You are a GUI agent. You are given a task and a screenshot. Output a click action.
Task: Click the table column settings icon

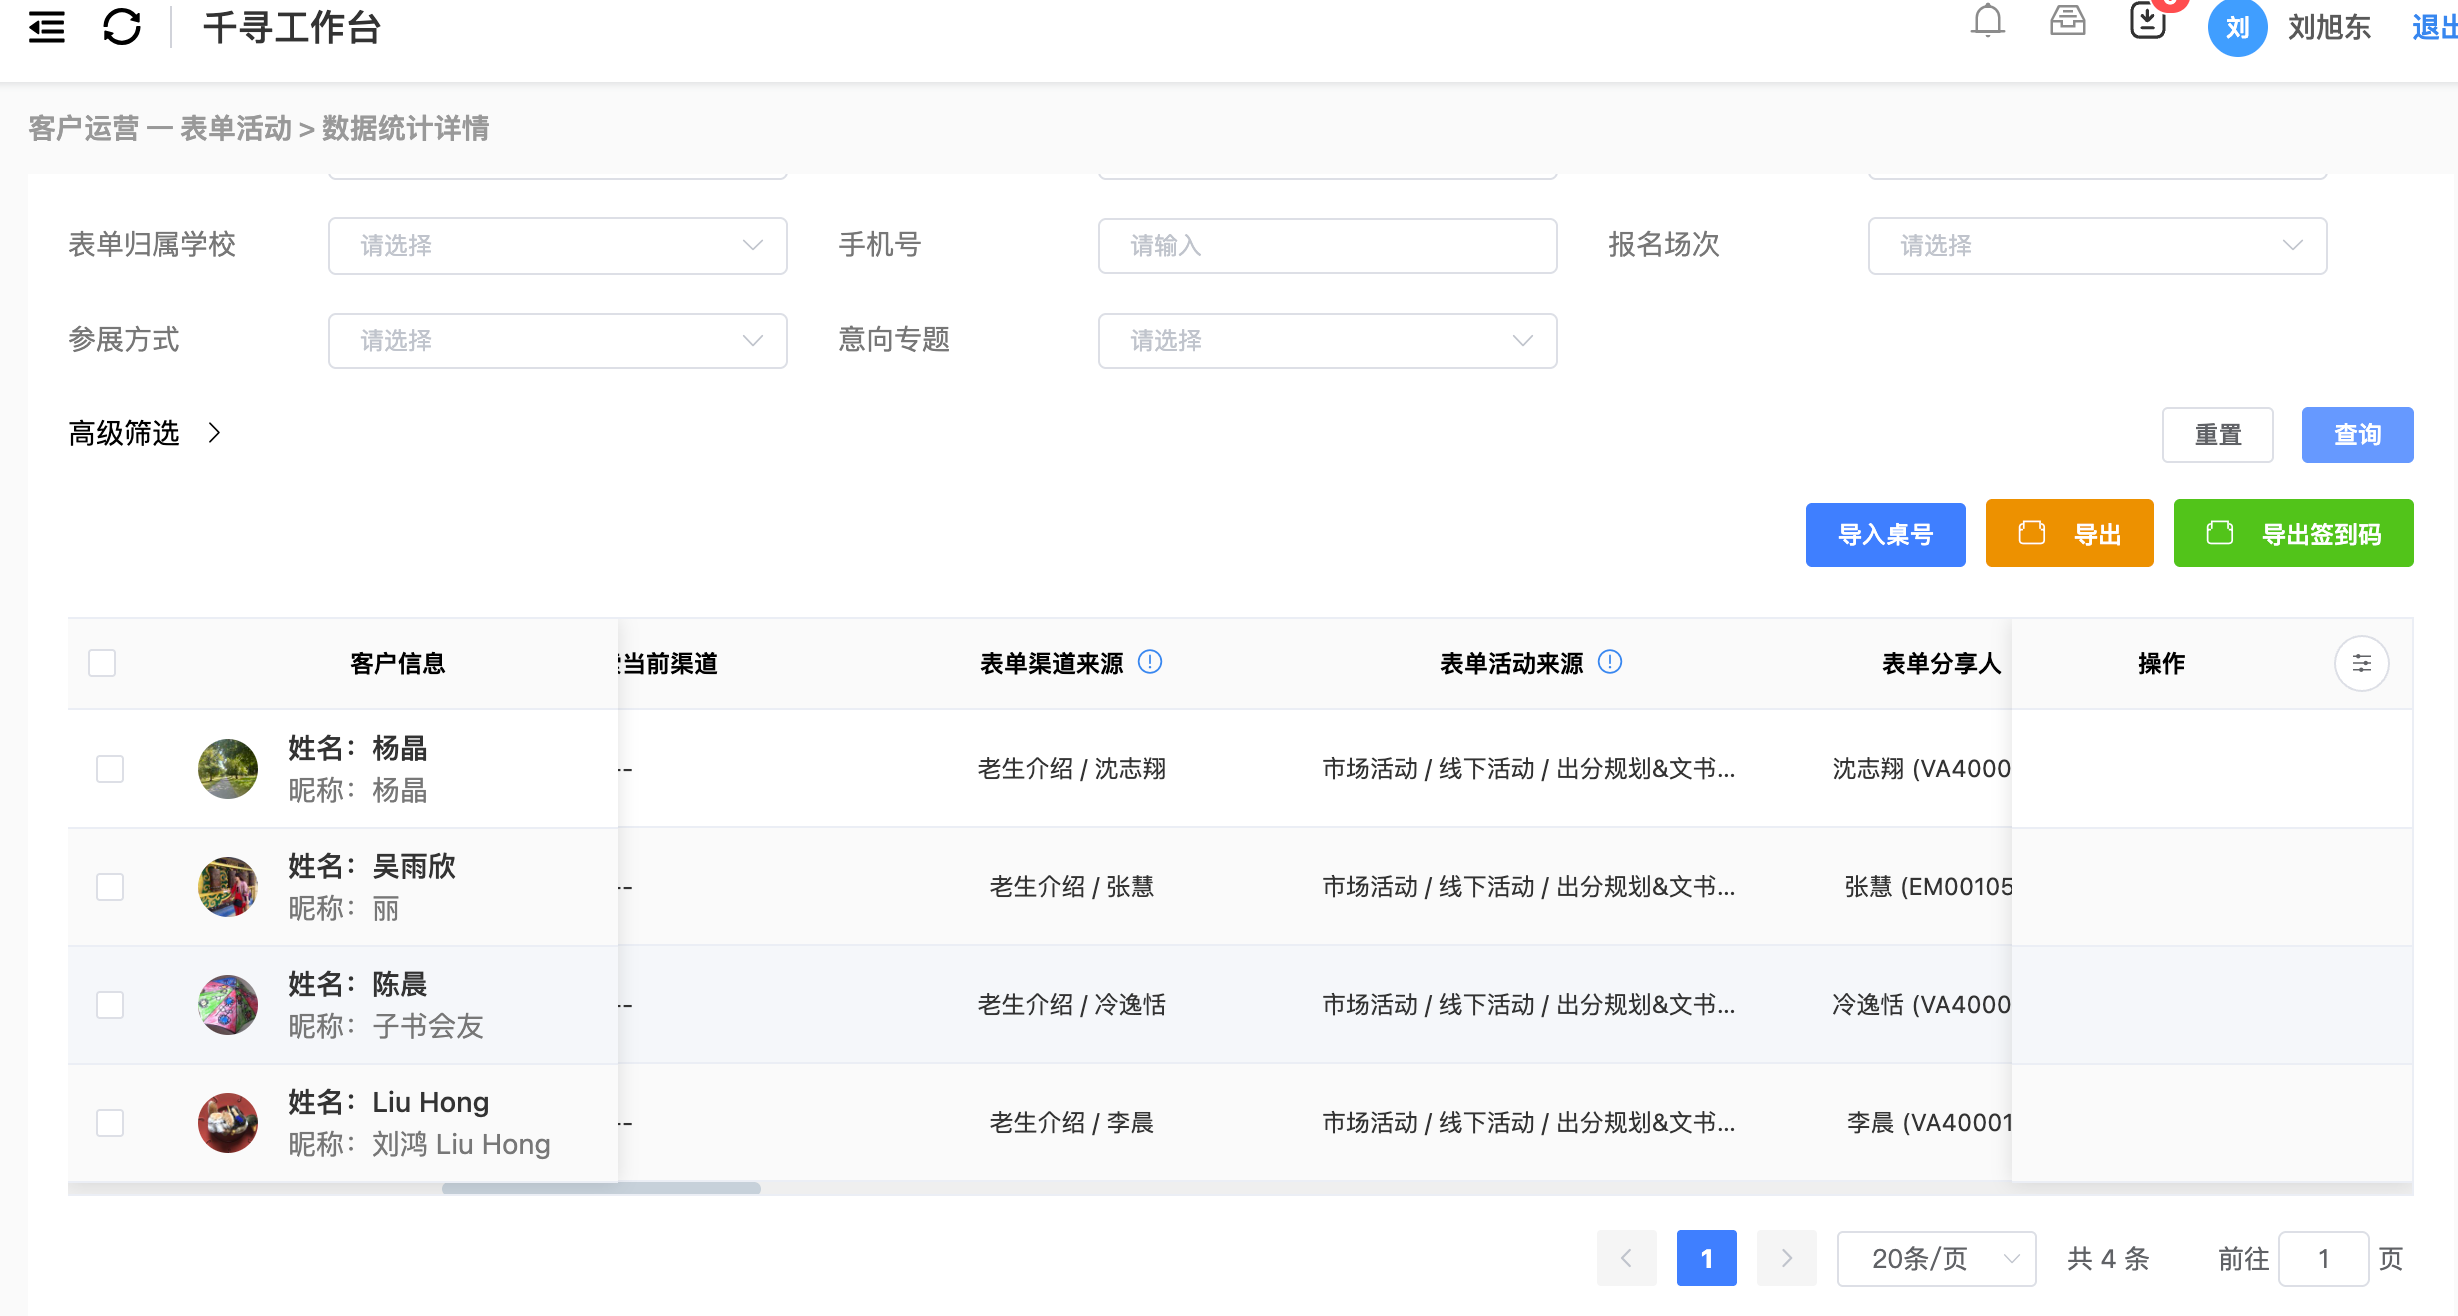click(x=2361, y=663)
